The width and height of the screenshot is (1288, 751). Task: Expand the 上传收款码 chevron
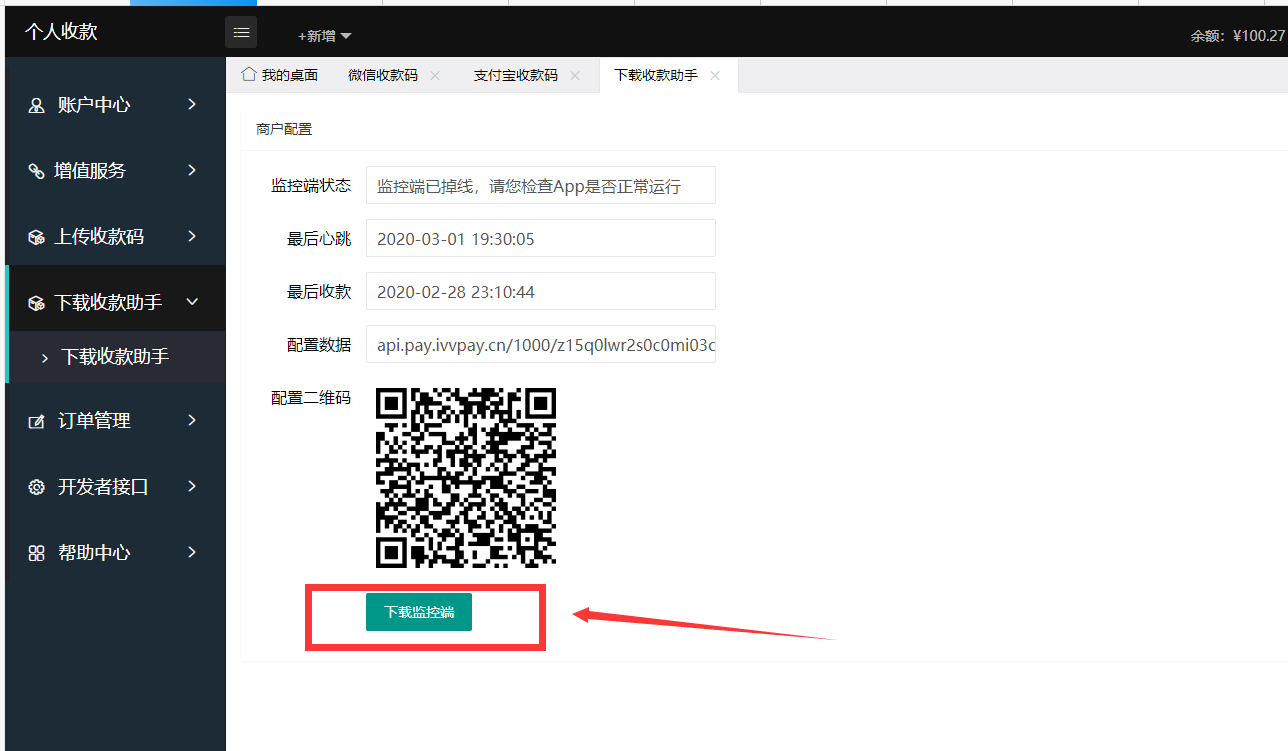coord(192,236)
